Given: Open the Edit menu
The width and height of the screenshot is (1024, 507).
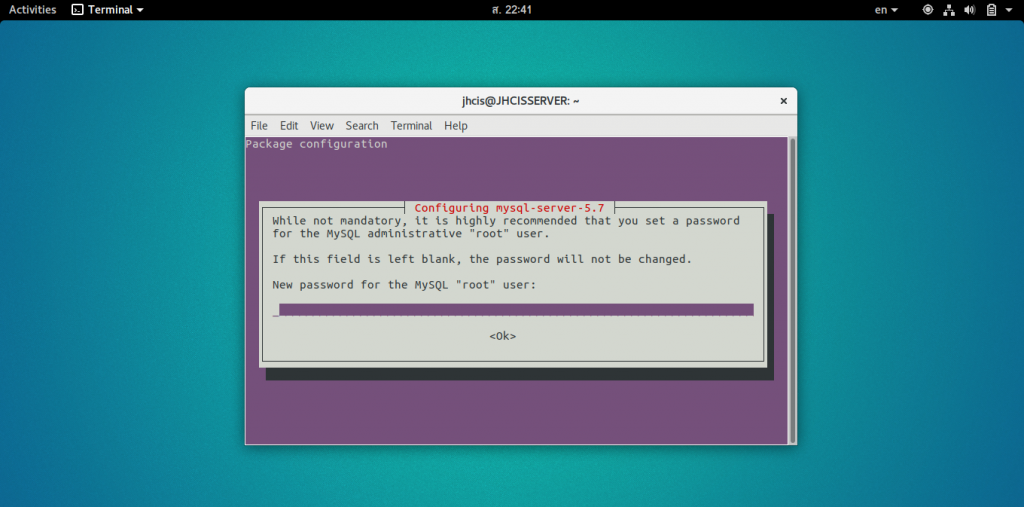Looking at the screenshot, I should coord(289,125).
